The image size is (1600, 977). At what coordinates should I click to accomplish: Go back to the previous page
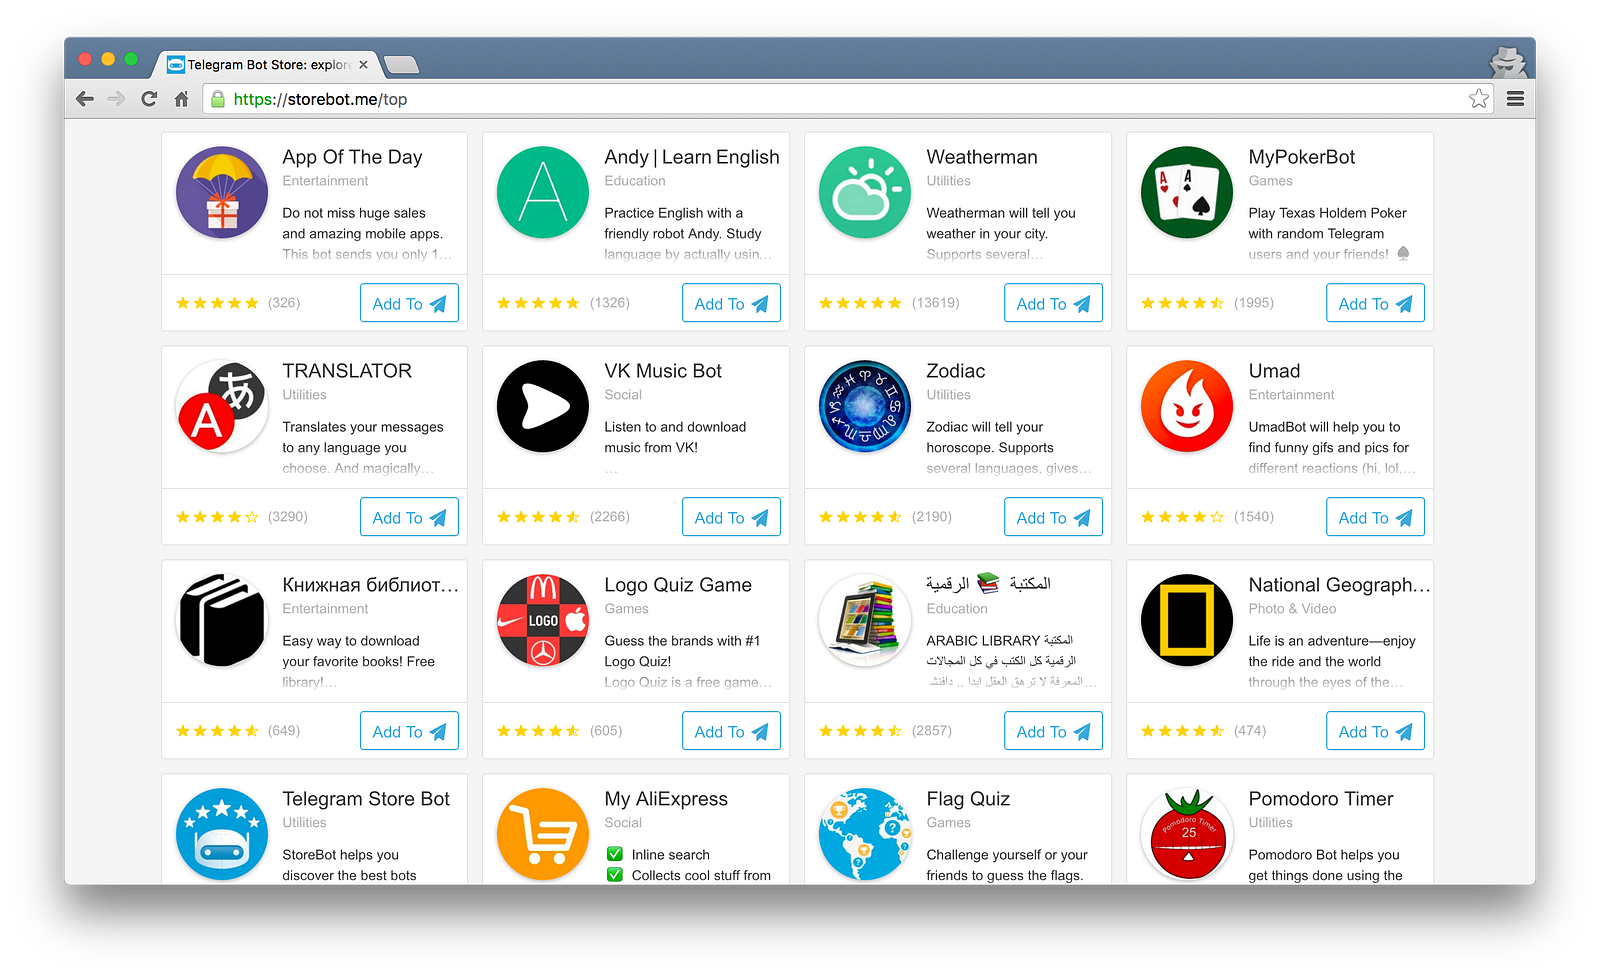[85, 99]
